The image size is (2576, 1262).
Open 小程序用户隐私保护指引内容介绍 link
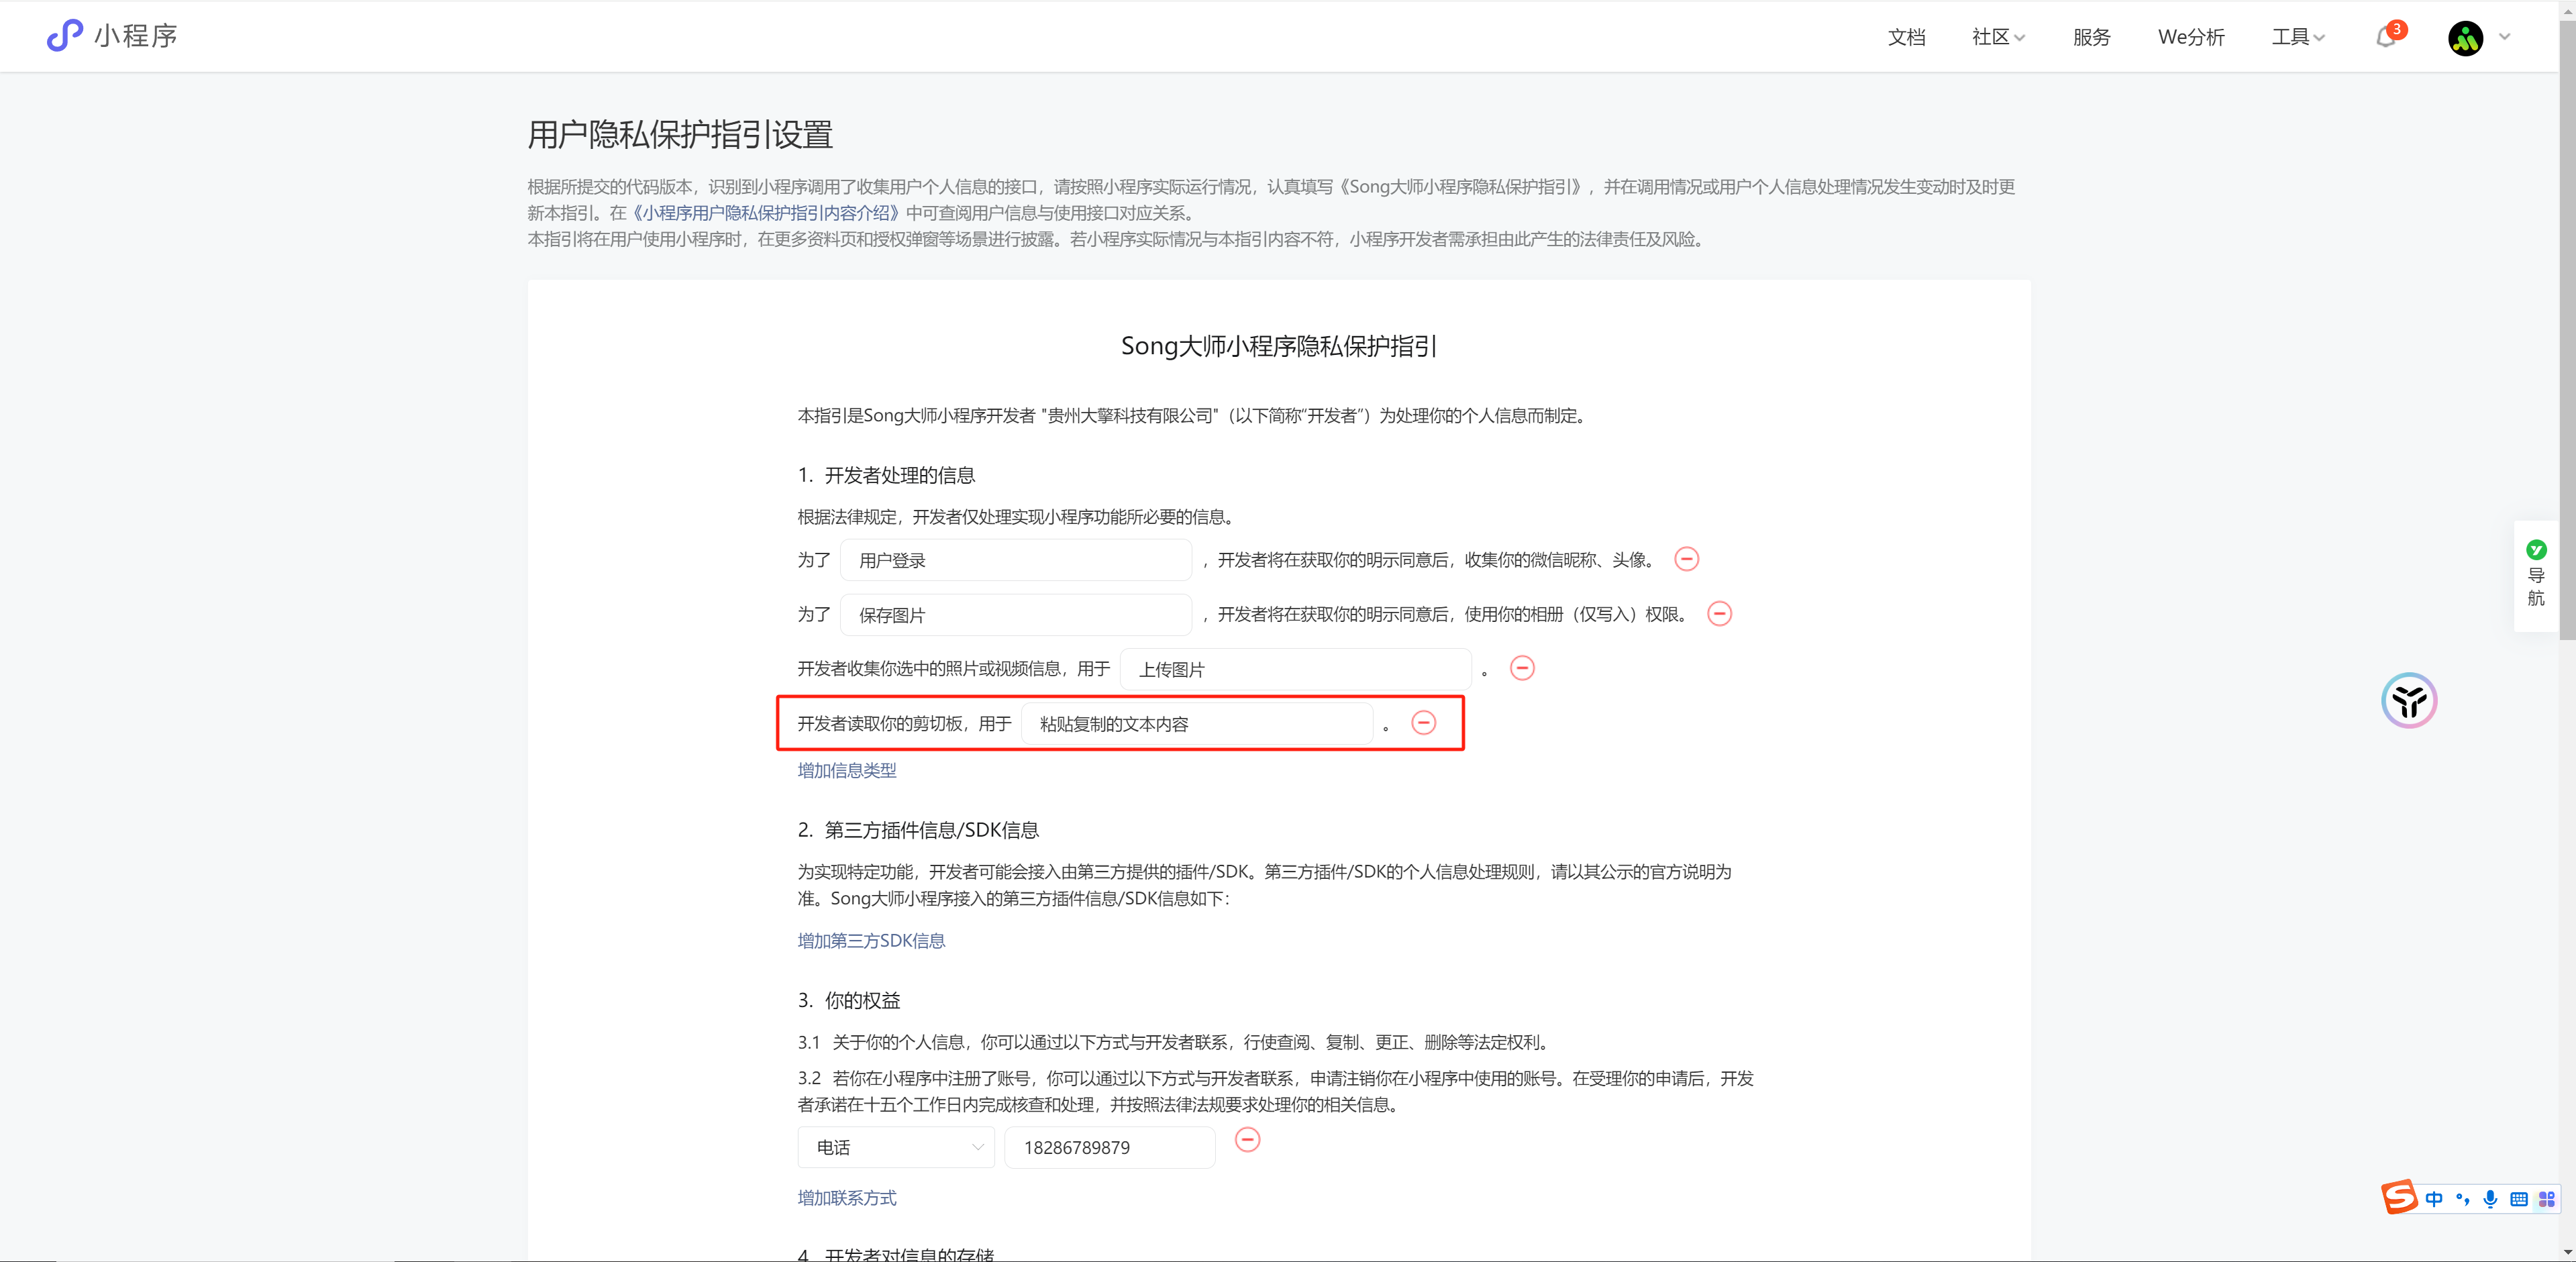pyautogui.click(x=766, y=213)
